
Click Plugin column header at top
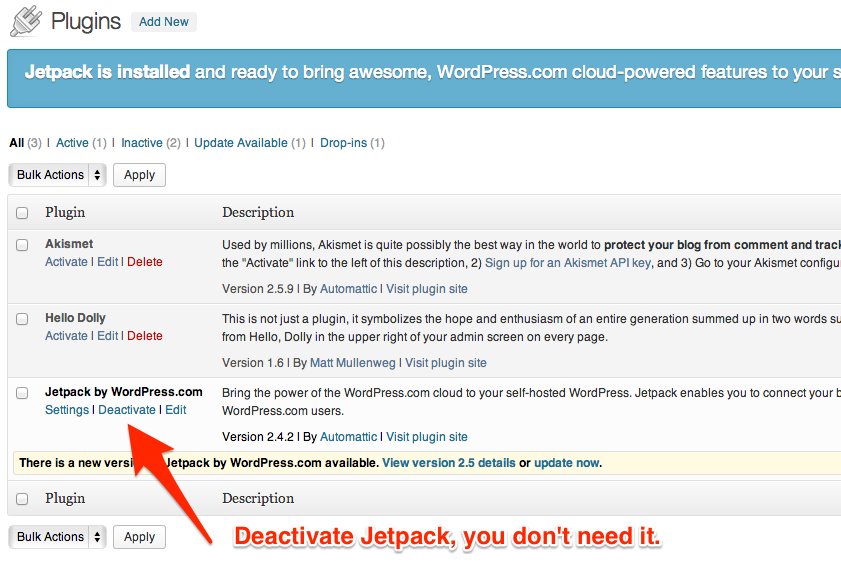[x=65, y=212]
